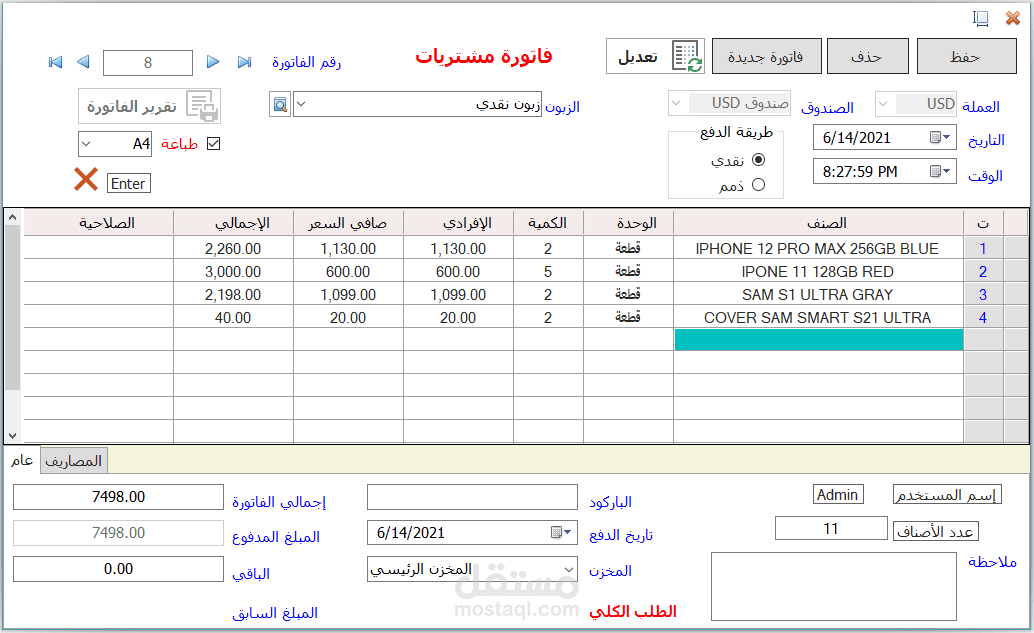Click the Admin username field
The height and width of the screenshot is (633, 1034).
[x=837, y=495]
